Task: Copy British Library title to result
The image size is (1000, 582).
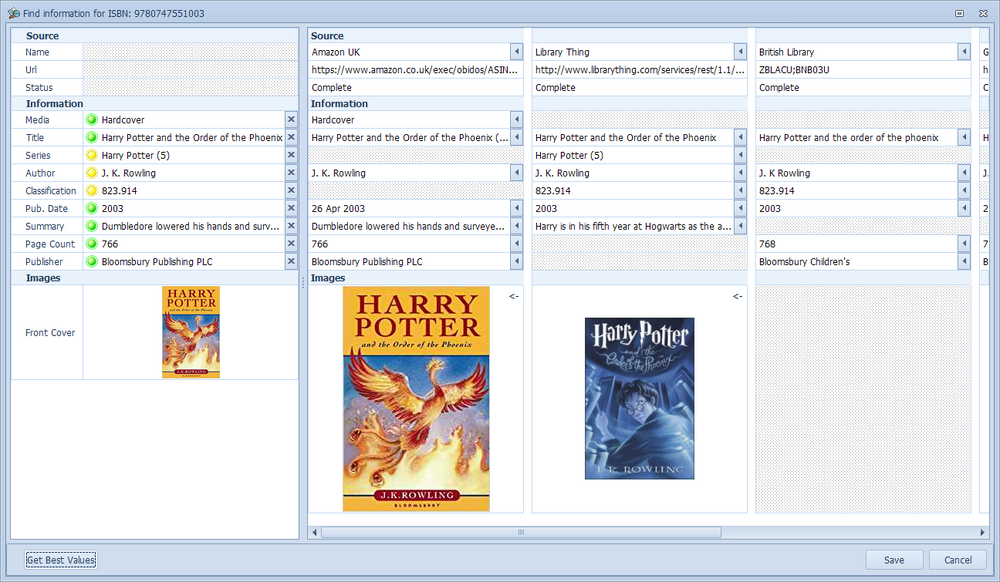Action: tap(964, 137)
